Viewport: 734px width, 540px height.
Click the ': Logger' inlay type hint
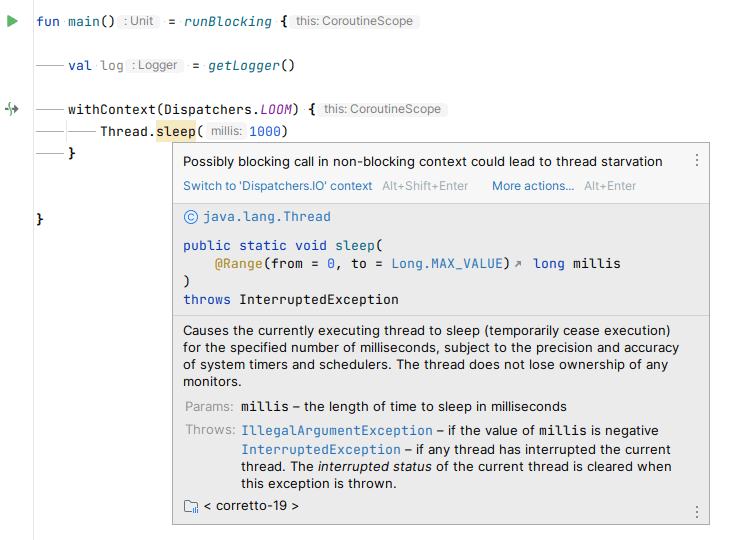154,65
